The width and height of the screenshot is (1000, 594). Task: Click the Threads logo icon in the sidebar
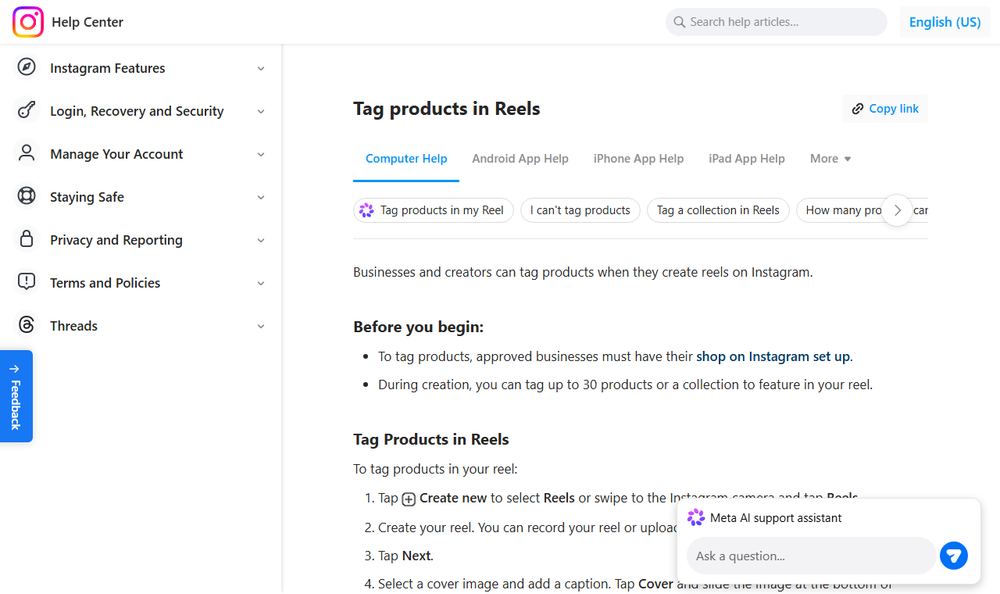pyautogui.click(x=27, y=325)
